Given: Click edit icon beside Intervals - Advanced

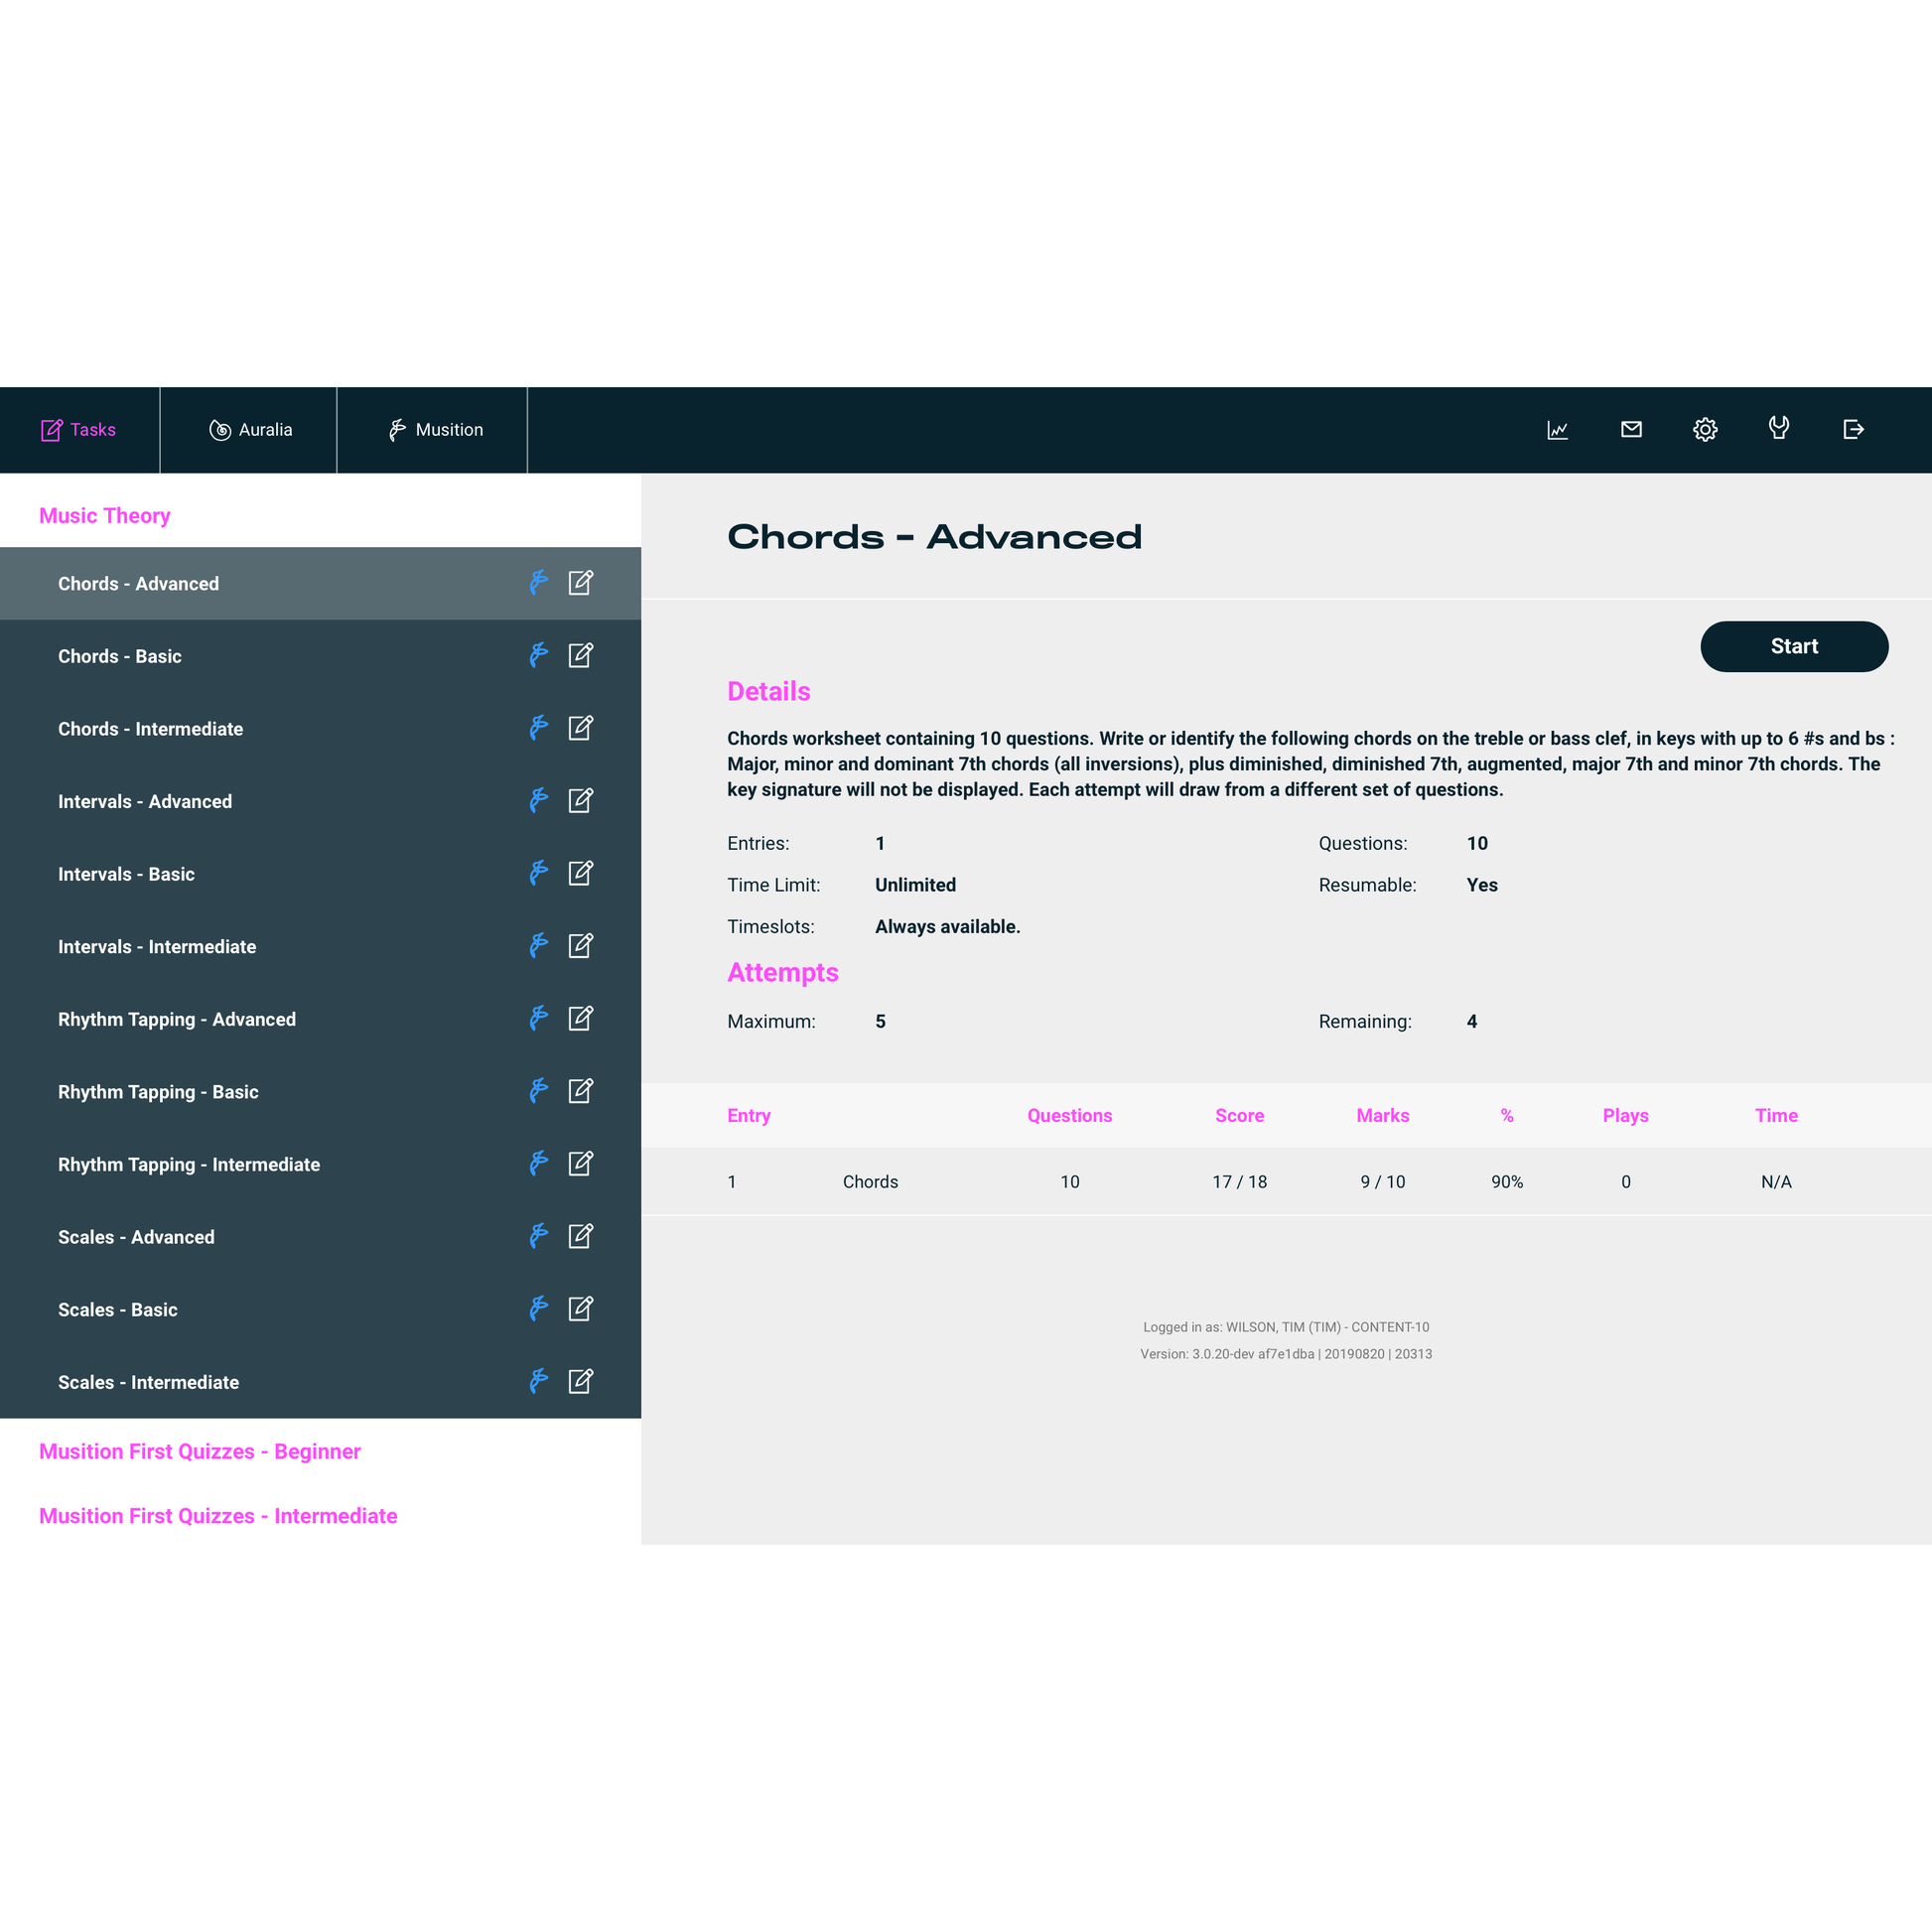Looking at the screenshot, I should 581,801.
